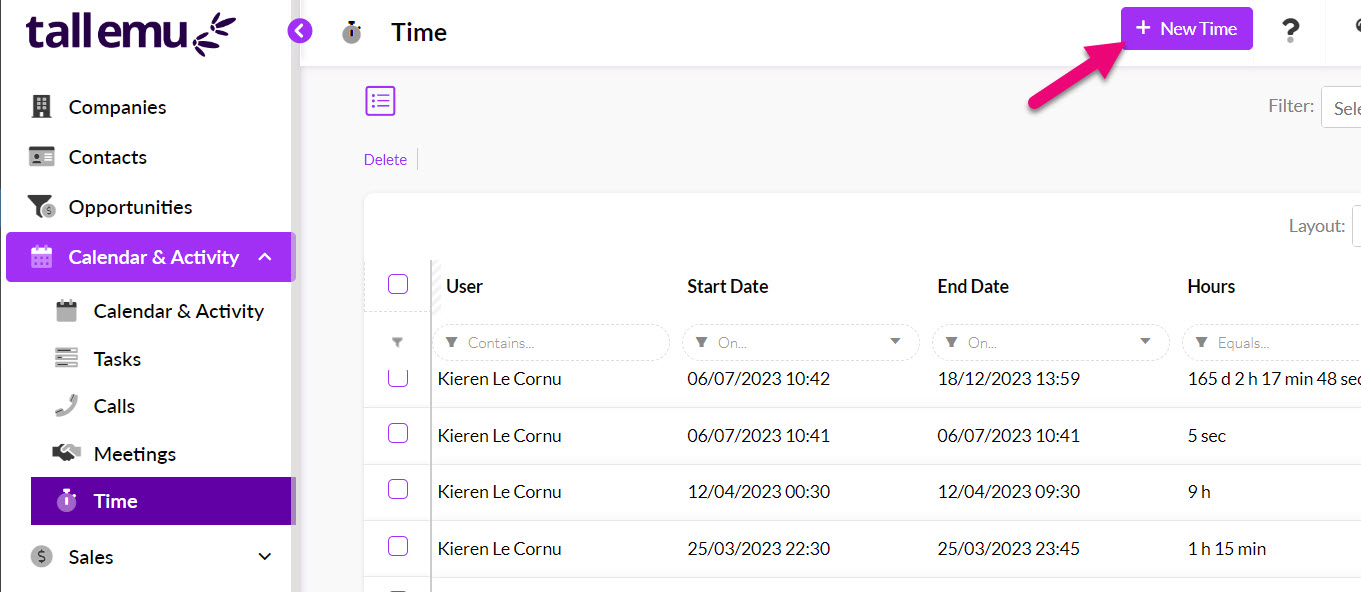
Task: Click the Companies building icon in sidebar
Action: click(x=41, y=107)
